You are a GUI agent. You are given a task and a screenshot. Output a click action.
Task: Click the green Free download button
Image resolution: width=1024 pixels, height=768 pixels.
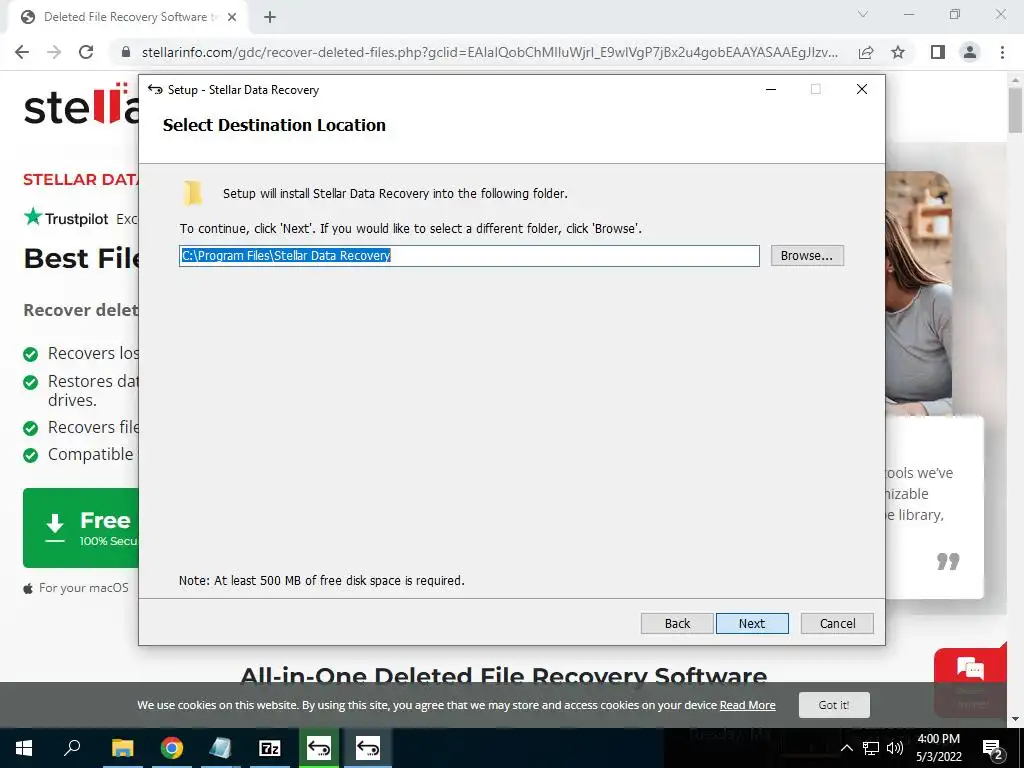81,528
